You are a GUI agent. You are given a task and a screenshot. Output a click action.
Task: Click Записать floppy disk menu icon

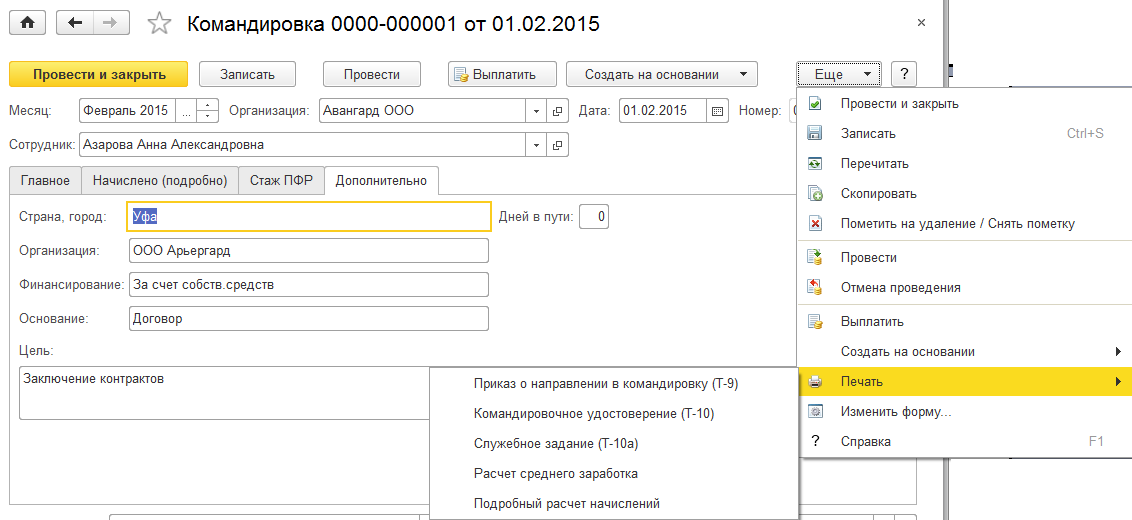coord(815,134)
